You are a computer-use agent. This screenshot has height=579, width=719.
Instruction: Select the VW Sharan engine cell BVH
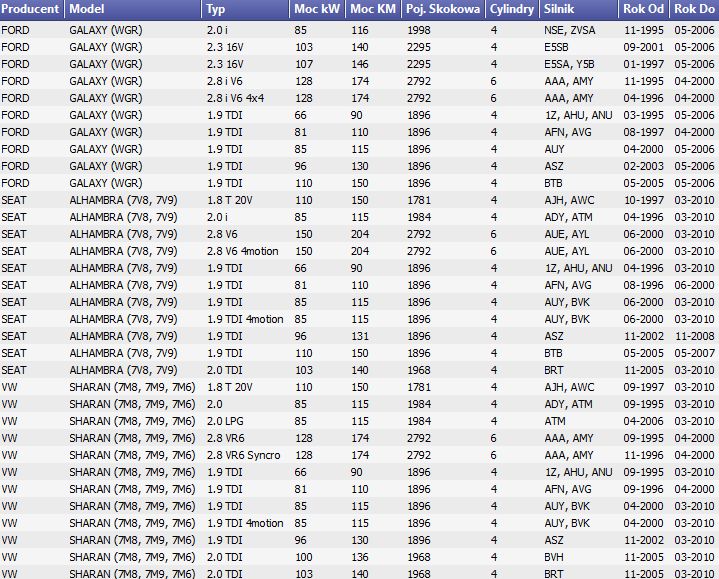(x=554, y=557)
